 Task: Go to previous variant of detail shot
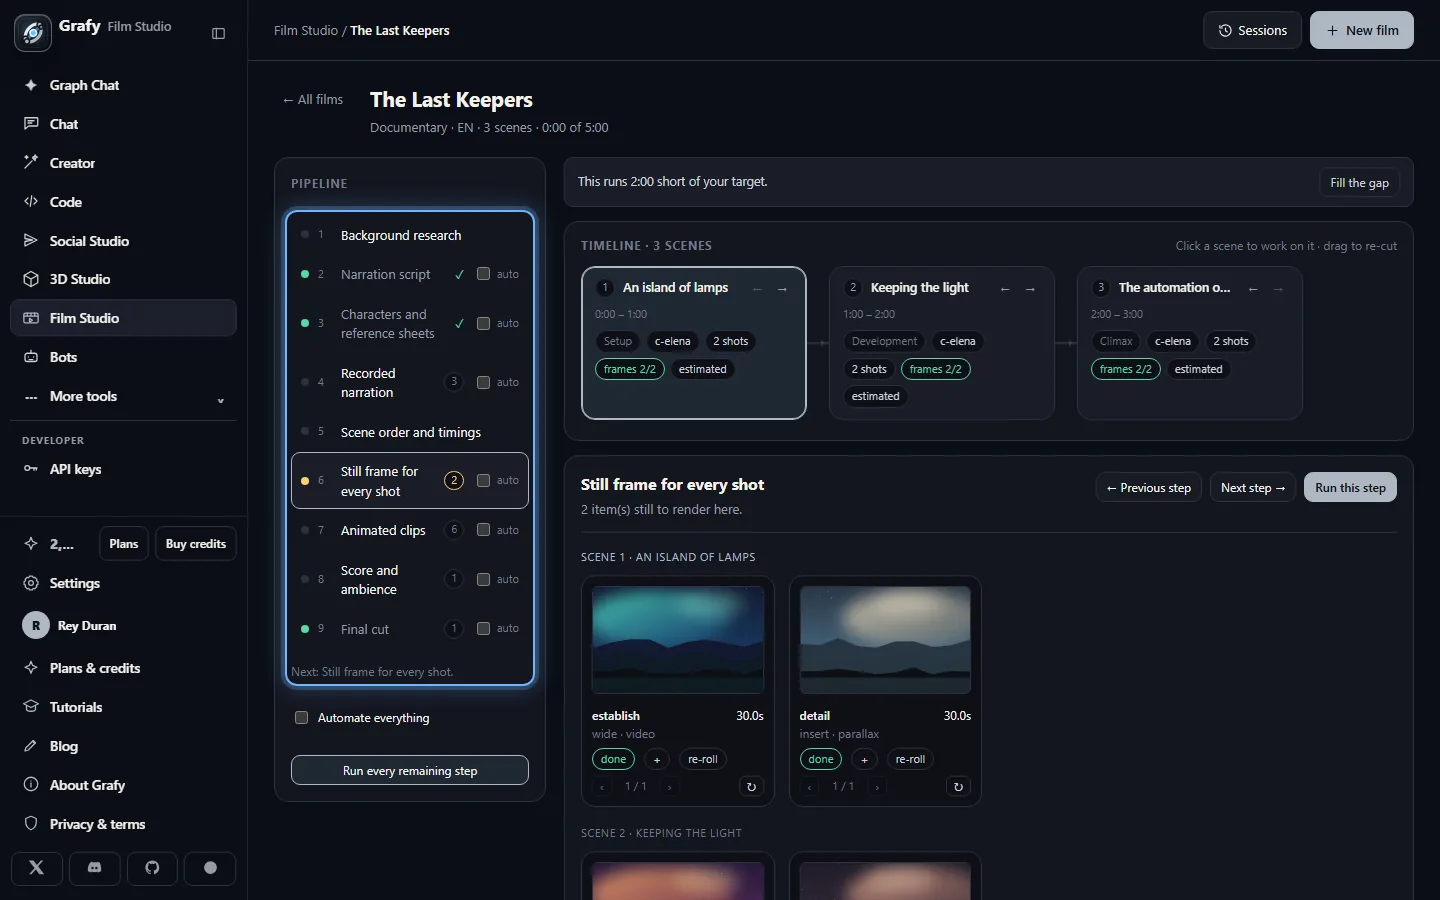[809, 787]
